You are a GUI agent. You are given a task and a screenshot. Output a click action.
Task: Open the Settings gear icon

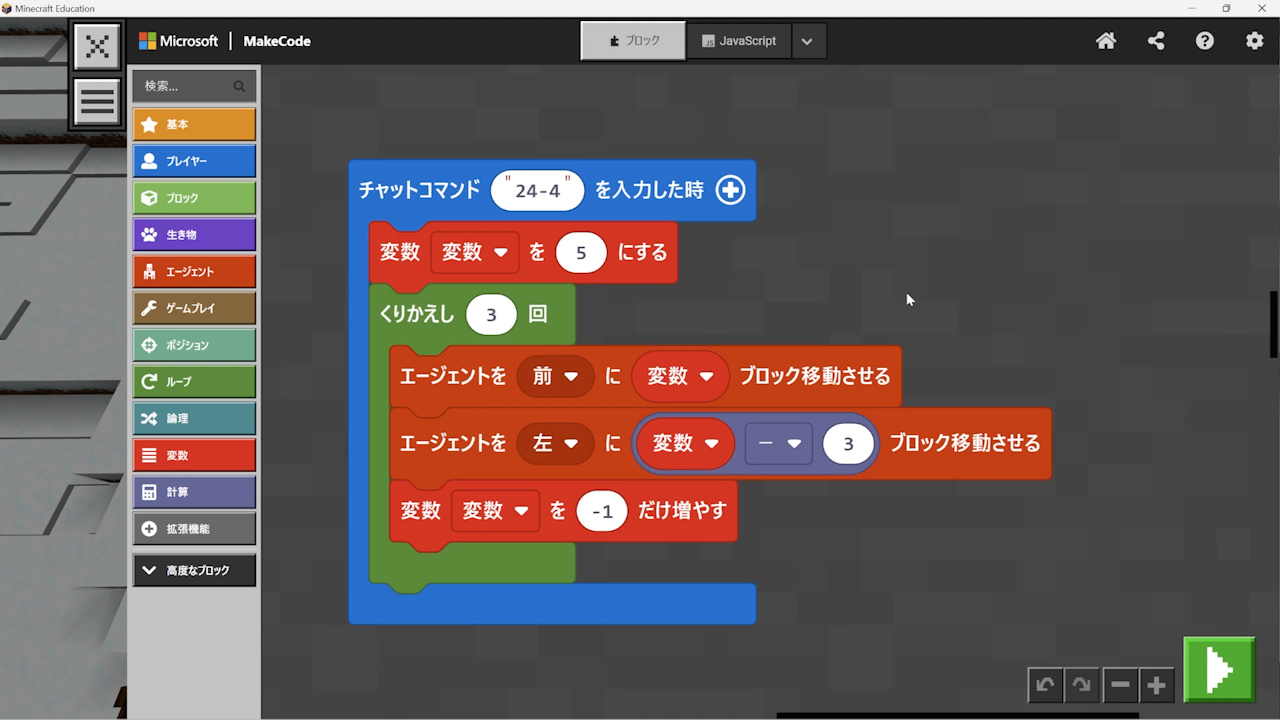pos(1254,41)
